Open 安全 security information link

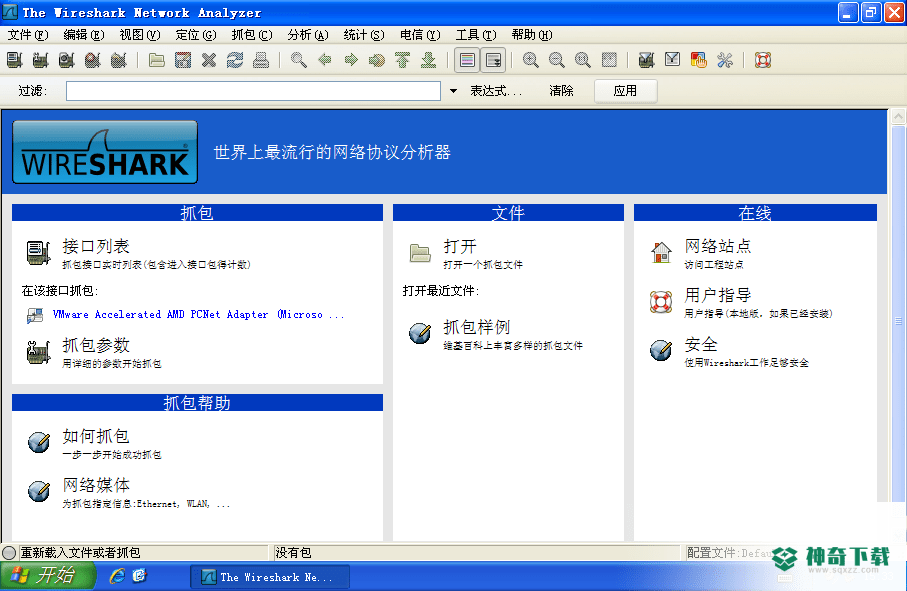click(x=701, y=345)
